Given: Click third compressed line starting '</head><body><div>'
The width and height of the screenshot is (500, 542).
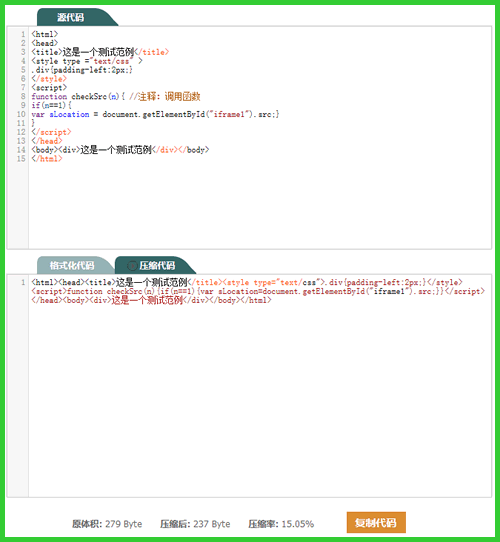Looking at the screenshot, I should click(x=151, y=300).
